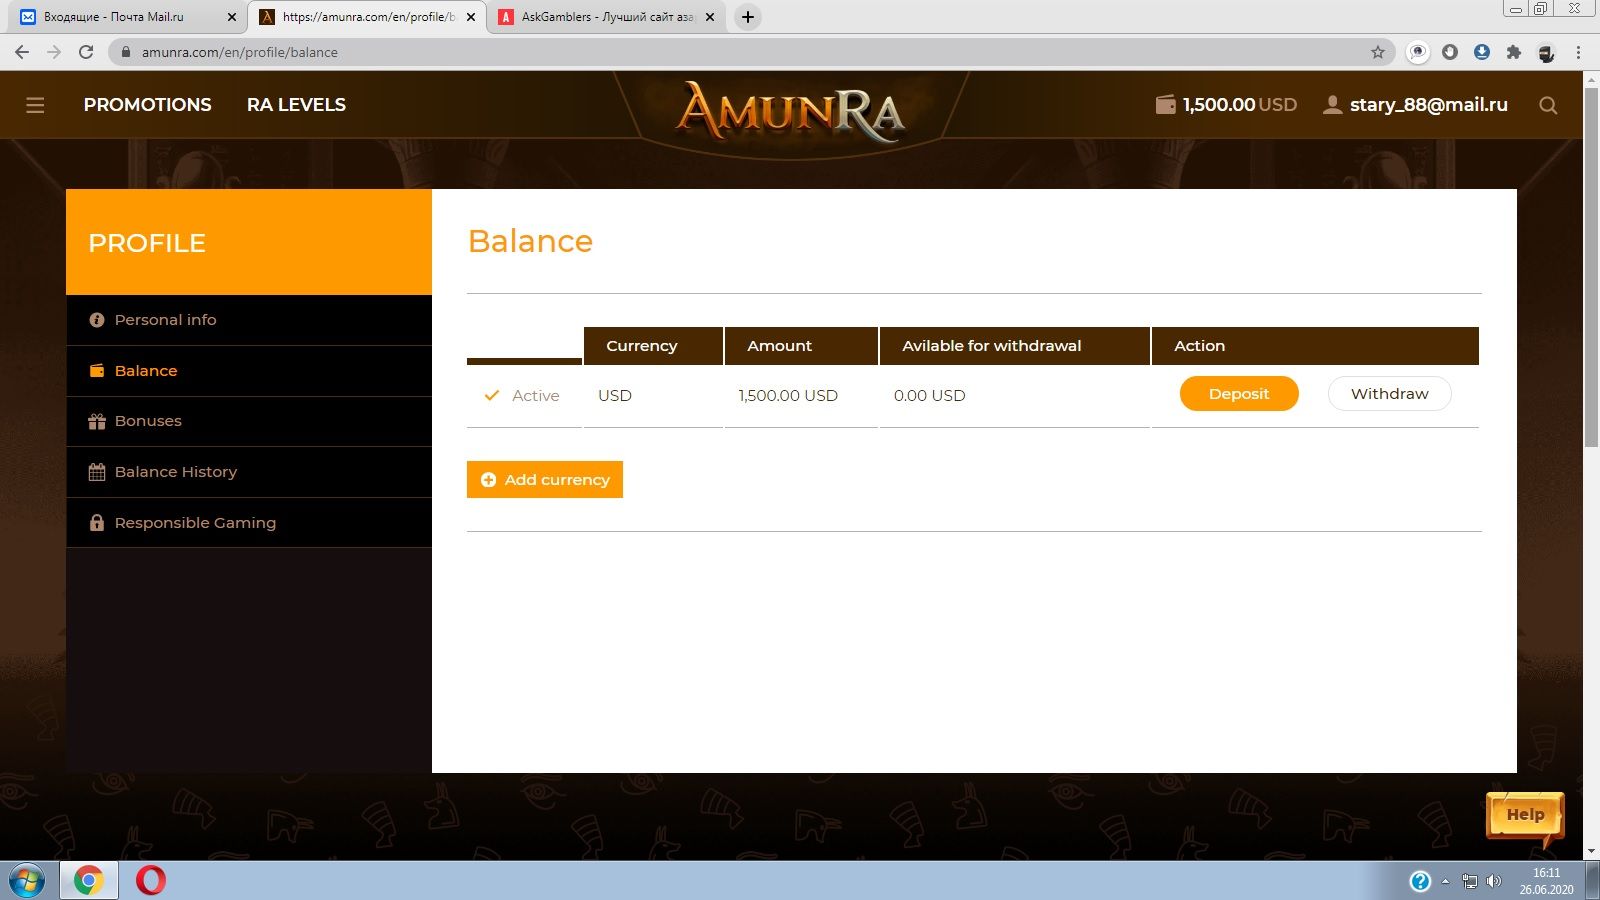Click the Chrome profile avatar icon
Viewport: 1600px width, 900px height.
coord(1547,52)
